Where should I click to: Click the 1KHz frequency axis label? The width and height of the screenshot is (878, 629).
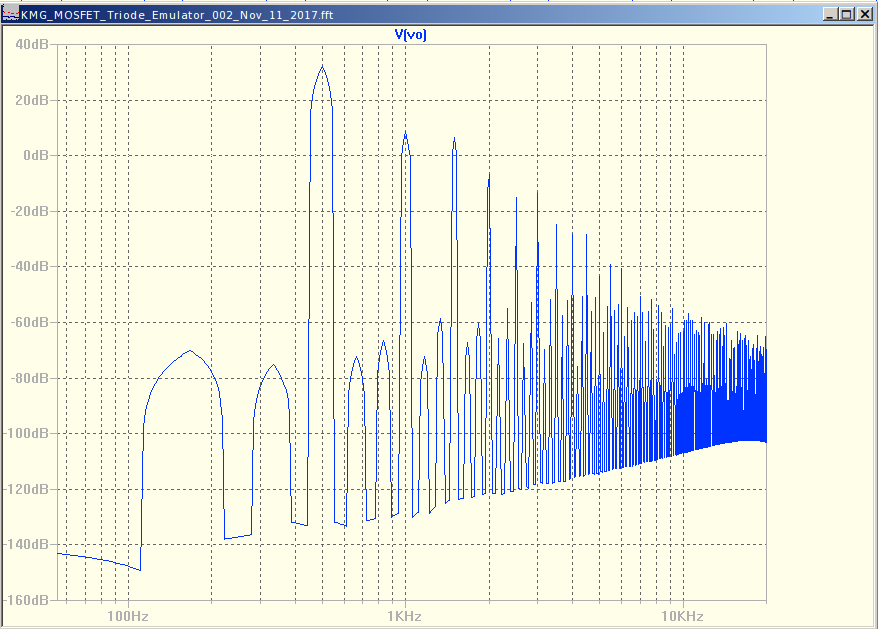pyautogui.click(x=404, y=616)
